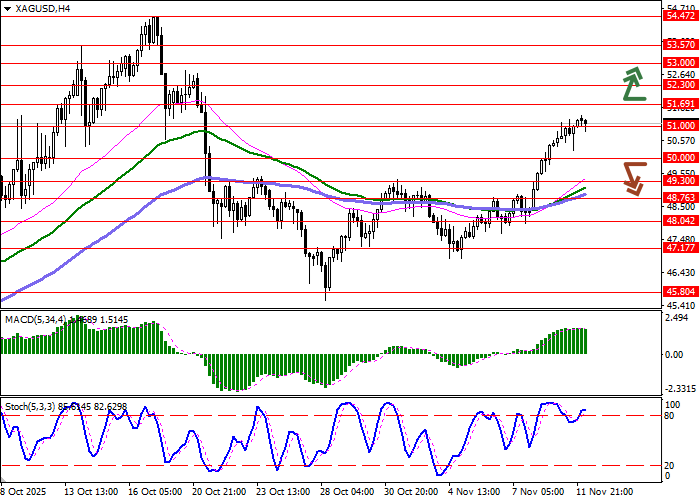Viewport: 700px width, 500px height.
Task: Click the 48.042 price level tag
Action: [x=680, y=220]
